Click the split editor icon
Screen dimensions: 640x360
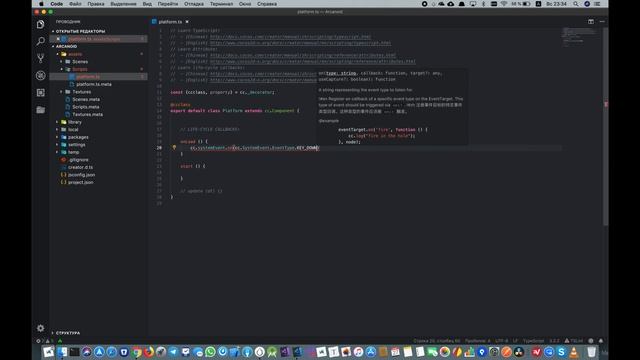click(x=591, y=22)
